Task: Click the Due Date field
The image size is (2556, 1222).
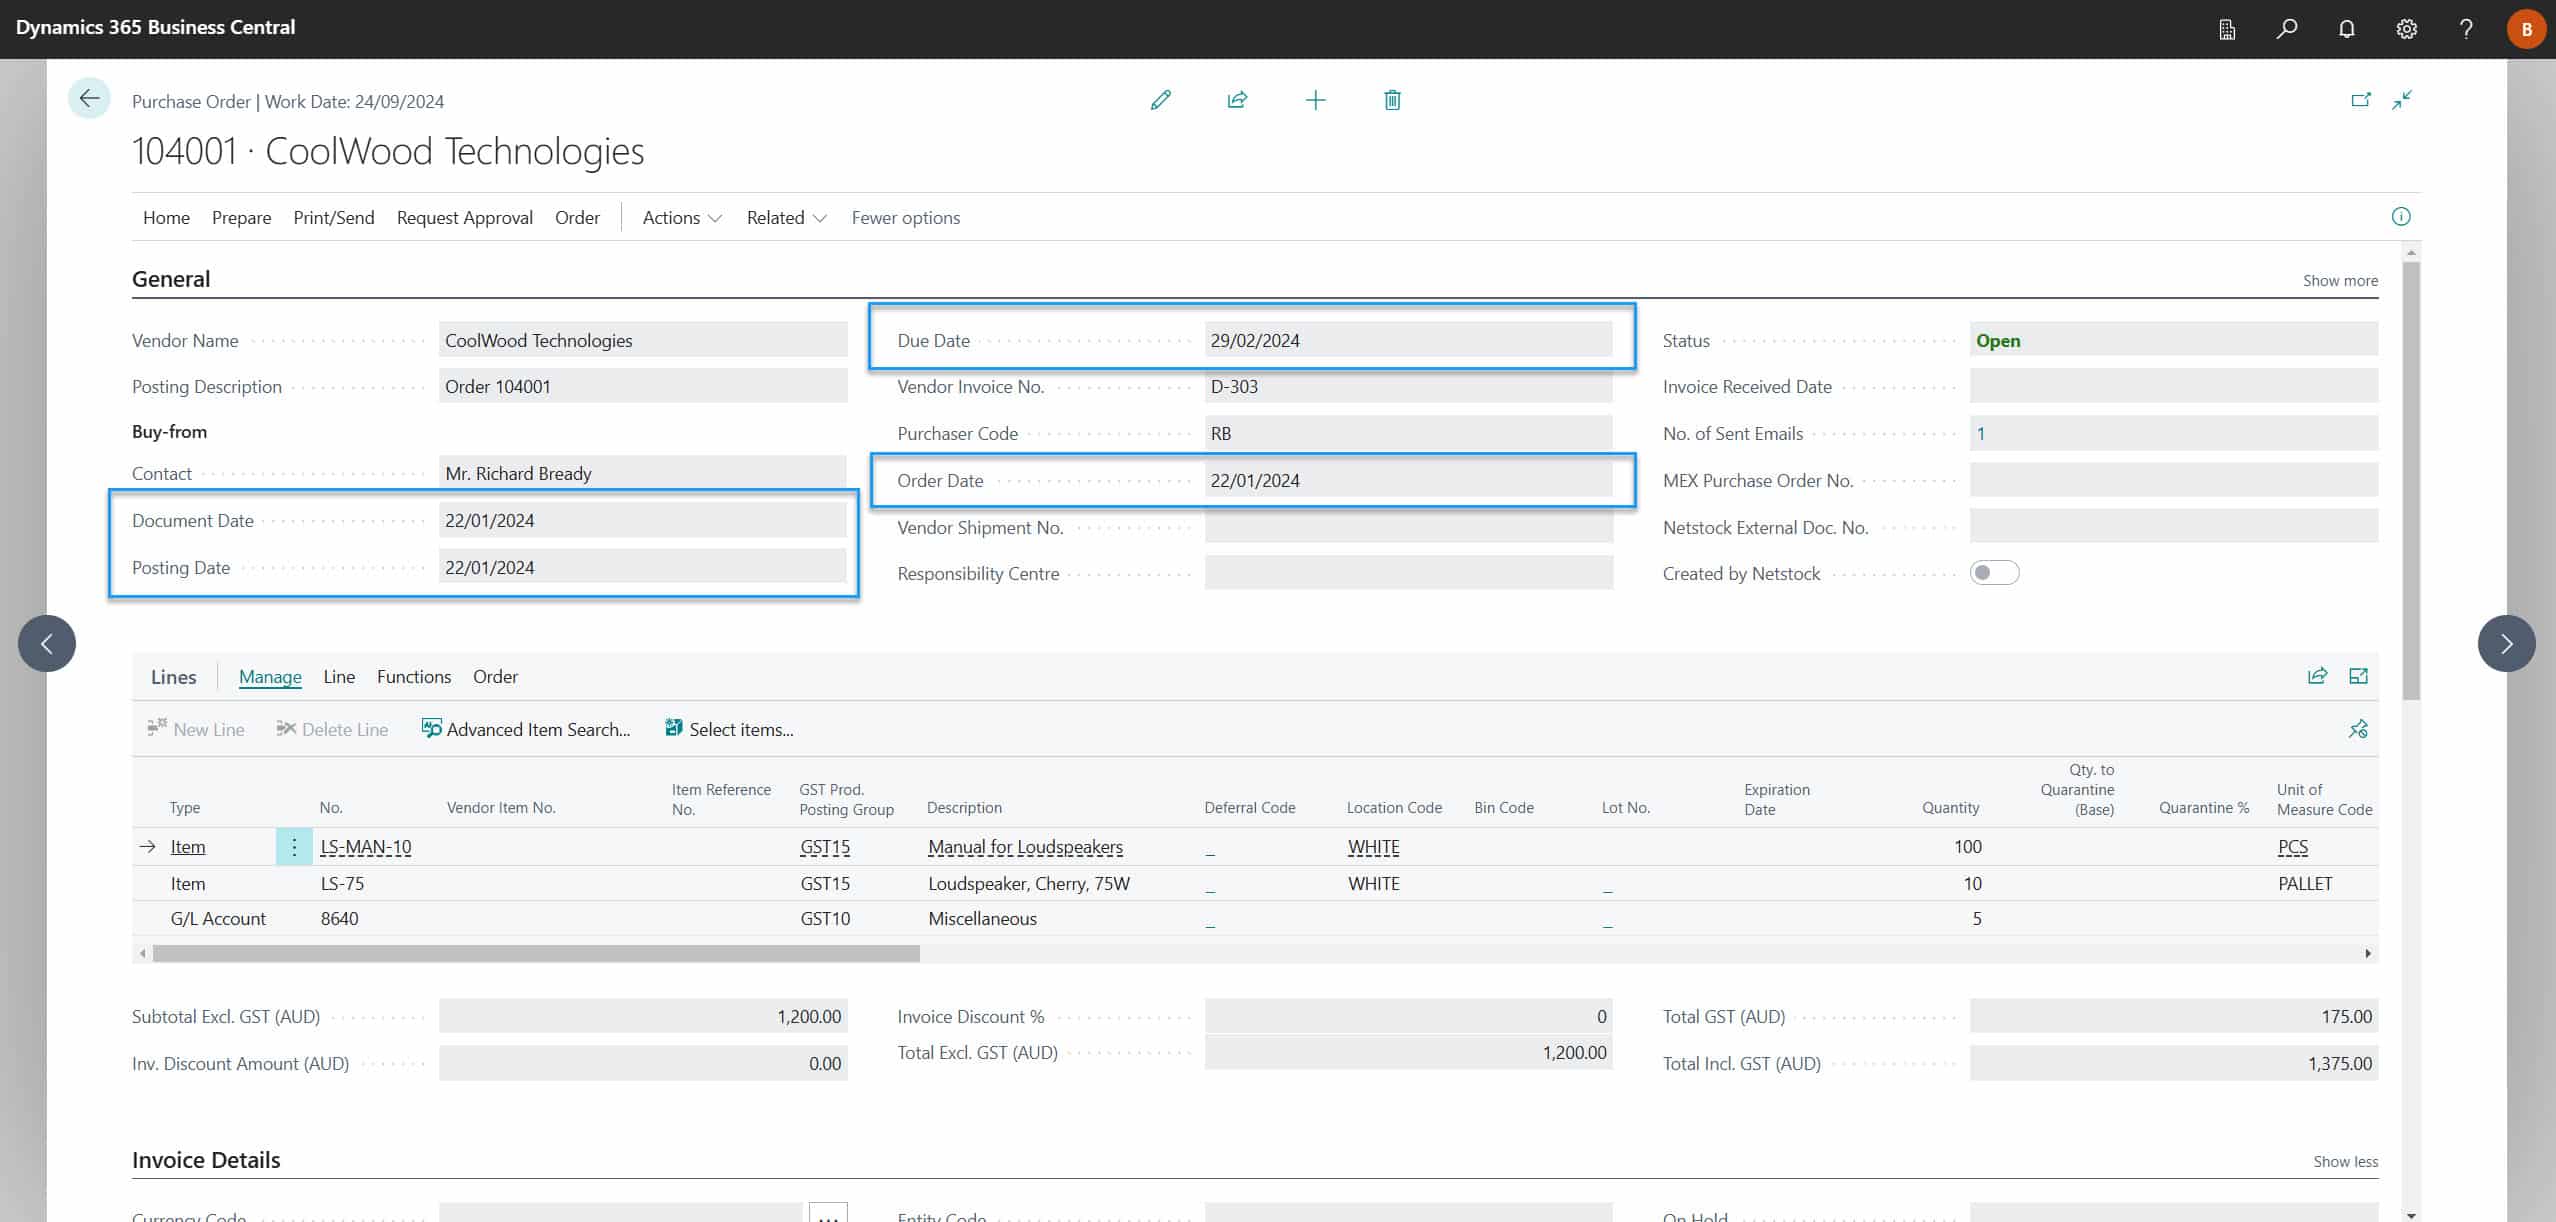Action: [1407, 341]
